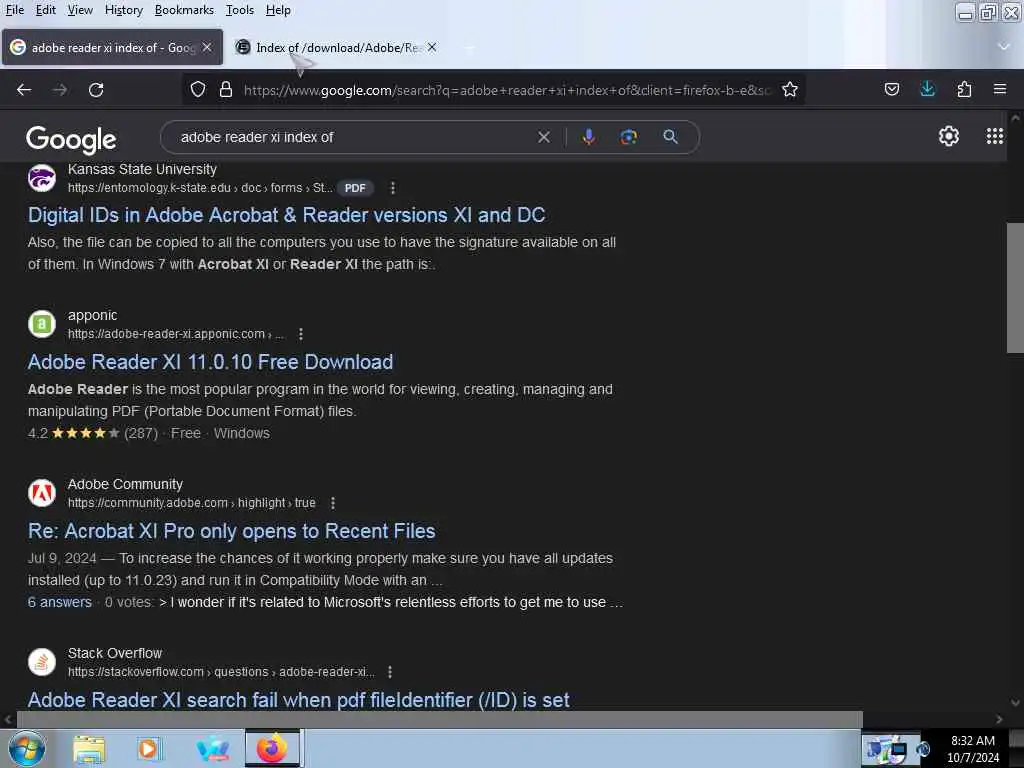Image resolution: width=1024 pixels, height=768 pixels.
Task: Open the Tools menu
Action: (240, 10)
